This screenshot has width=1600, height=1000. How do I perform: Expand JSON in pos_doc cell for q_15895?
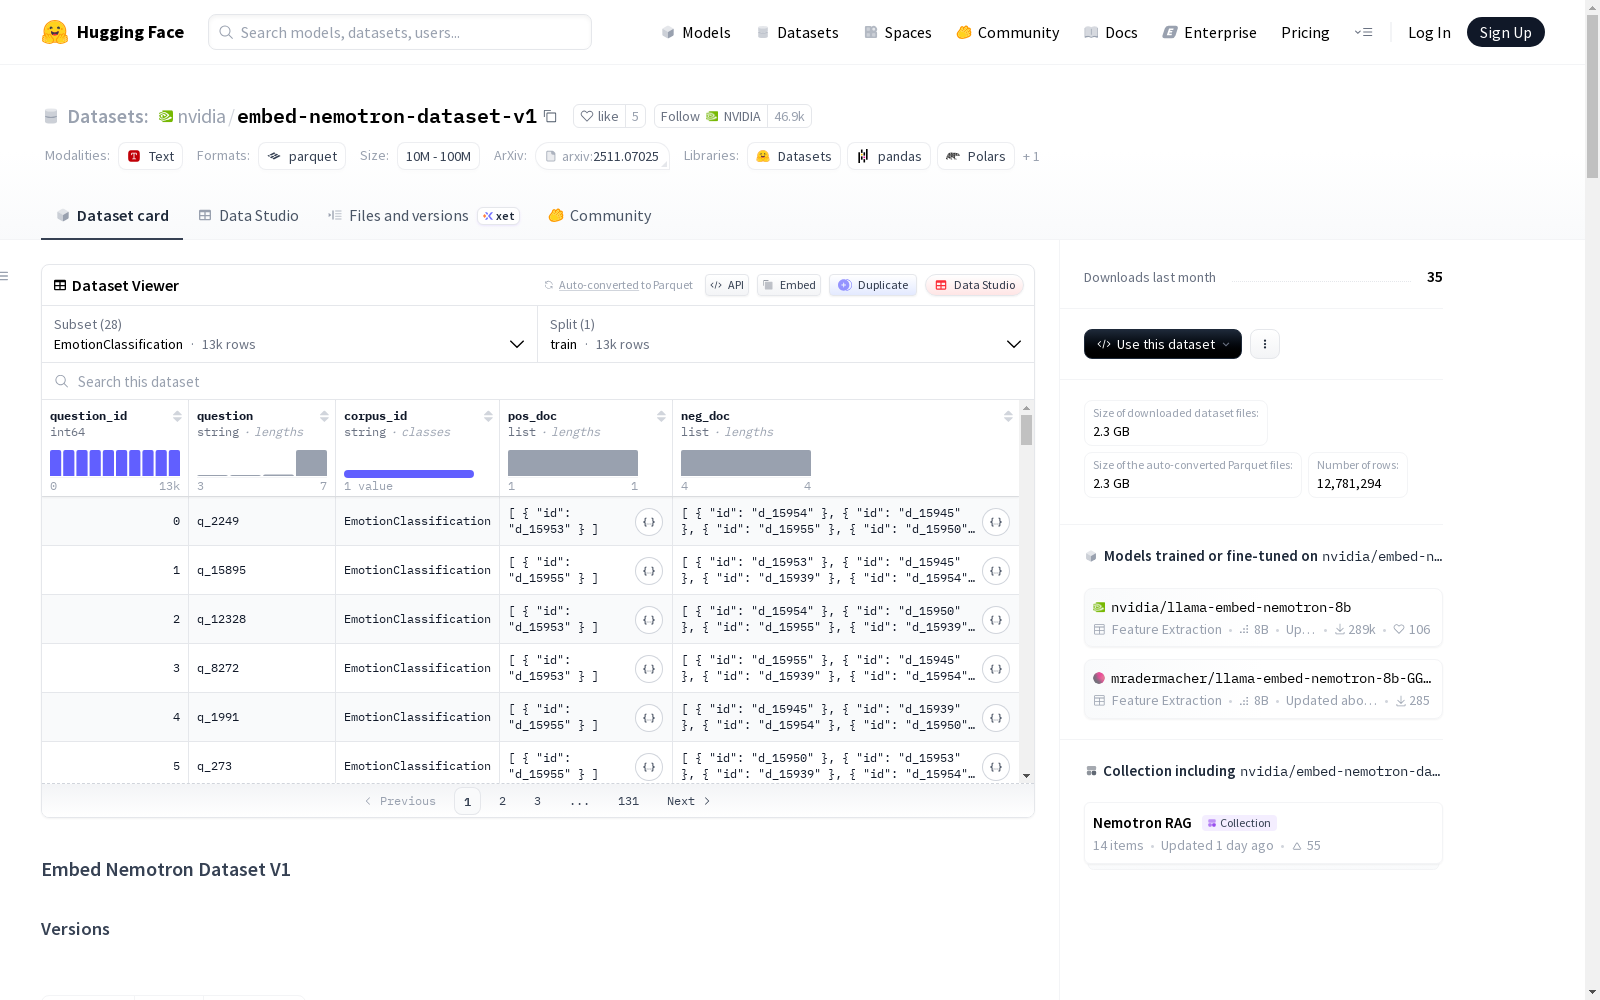[x=649, y=570]
